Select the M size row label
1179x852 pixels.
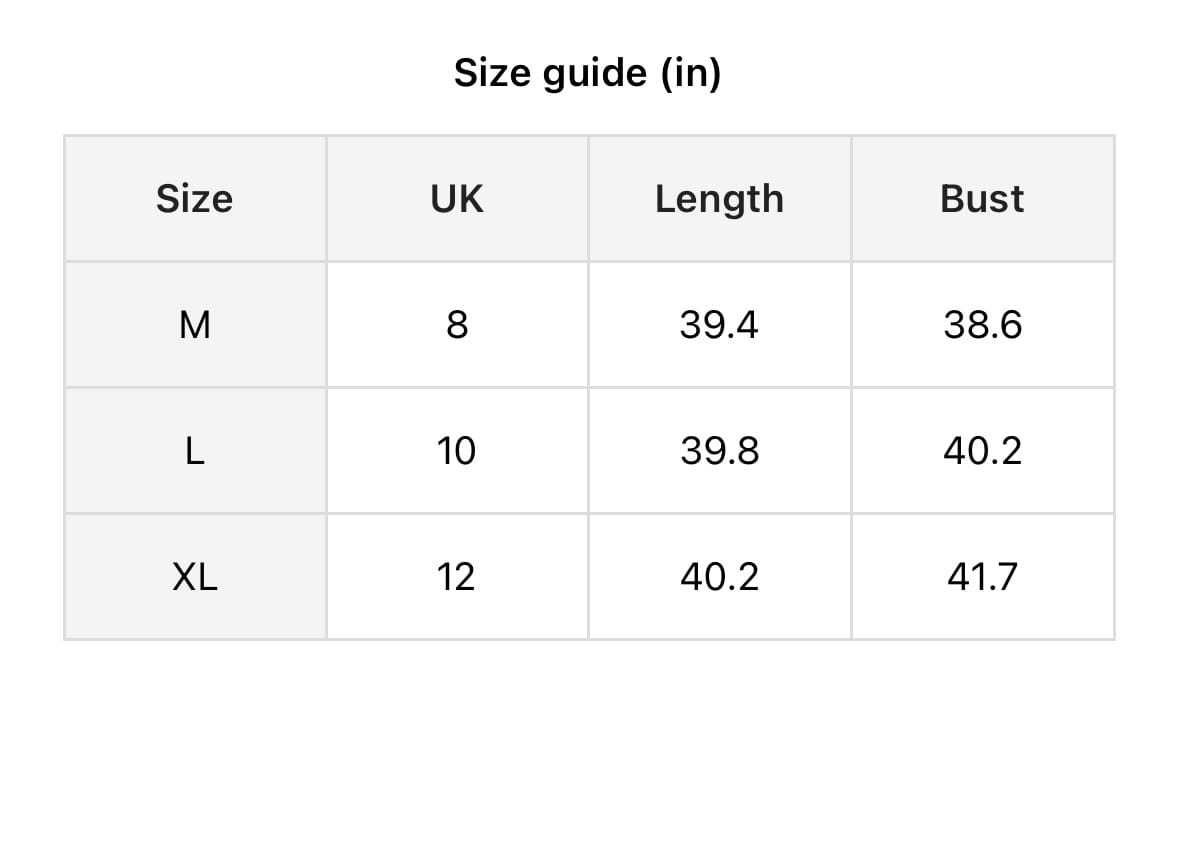[194, 325]
